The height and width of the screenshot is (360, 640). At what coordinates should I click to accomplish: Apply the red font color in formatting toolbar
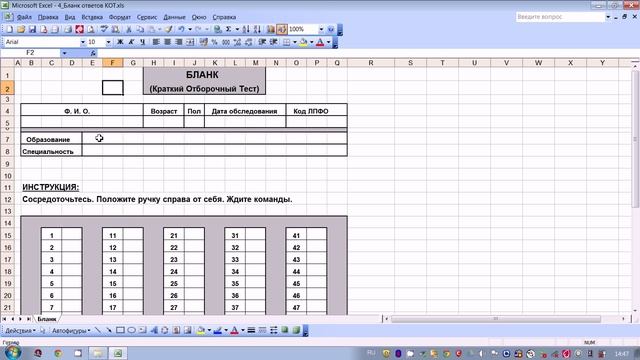click(x=320, y=42)
